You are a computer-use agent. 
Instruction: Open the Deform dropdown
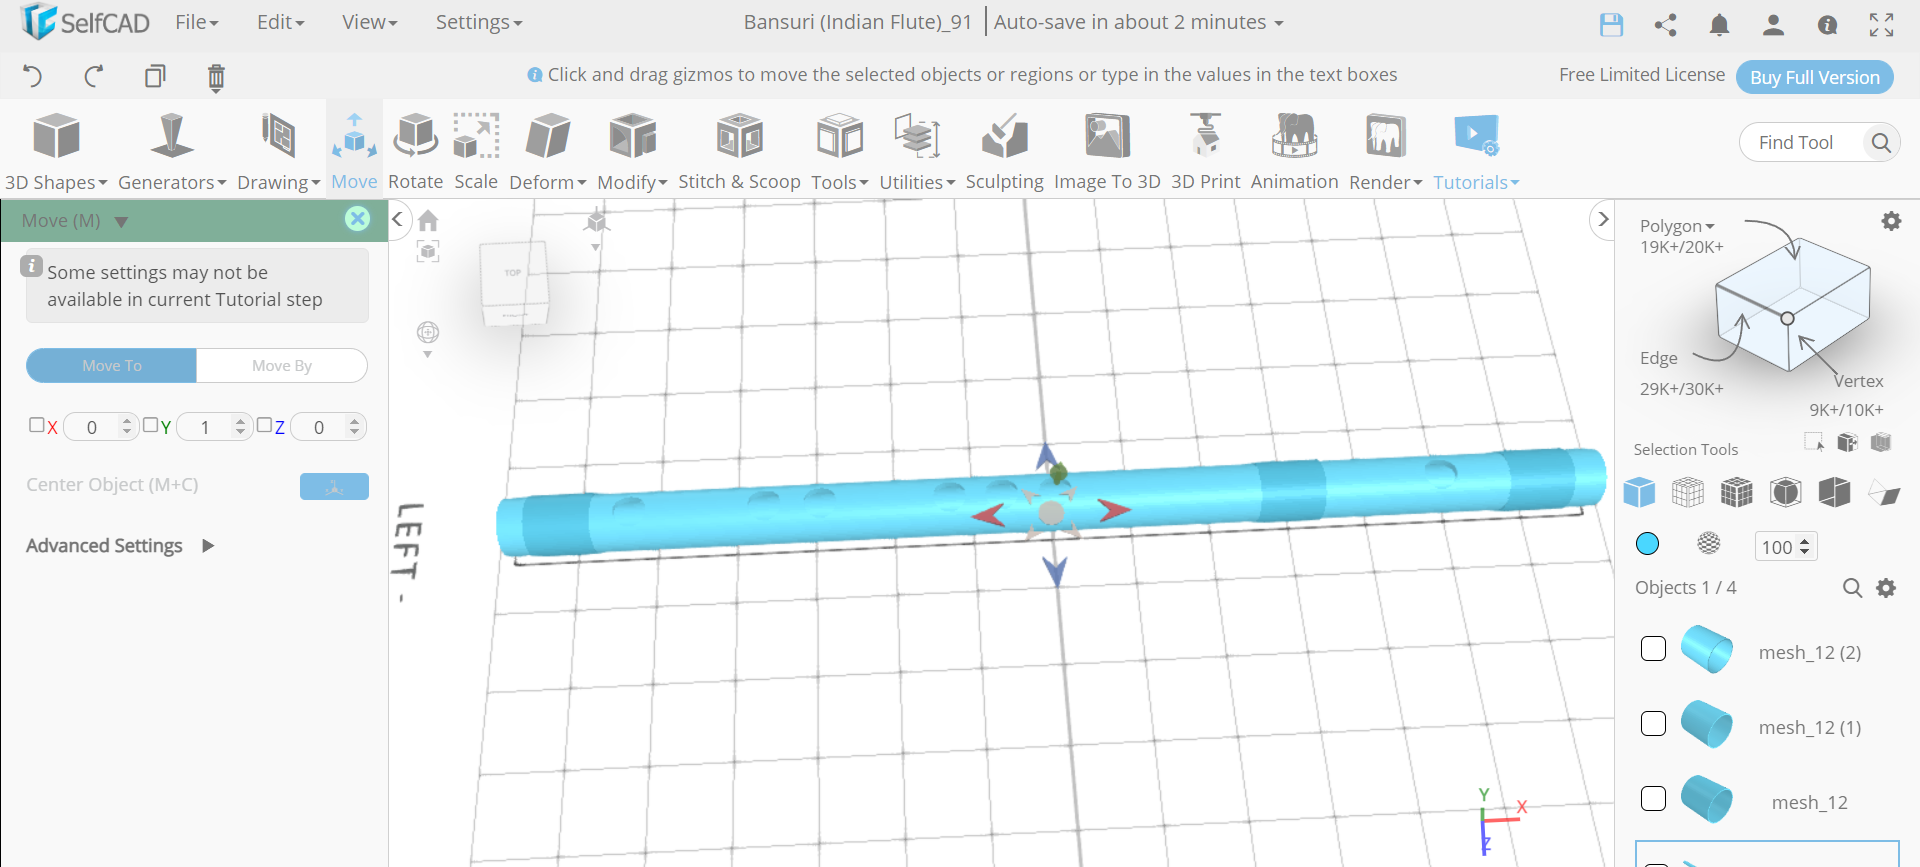[548, 151]
